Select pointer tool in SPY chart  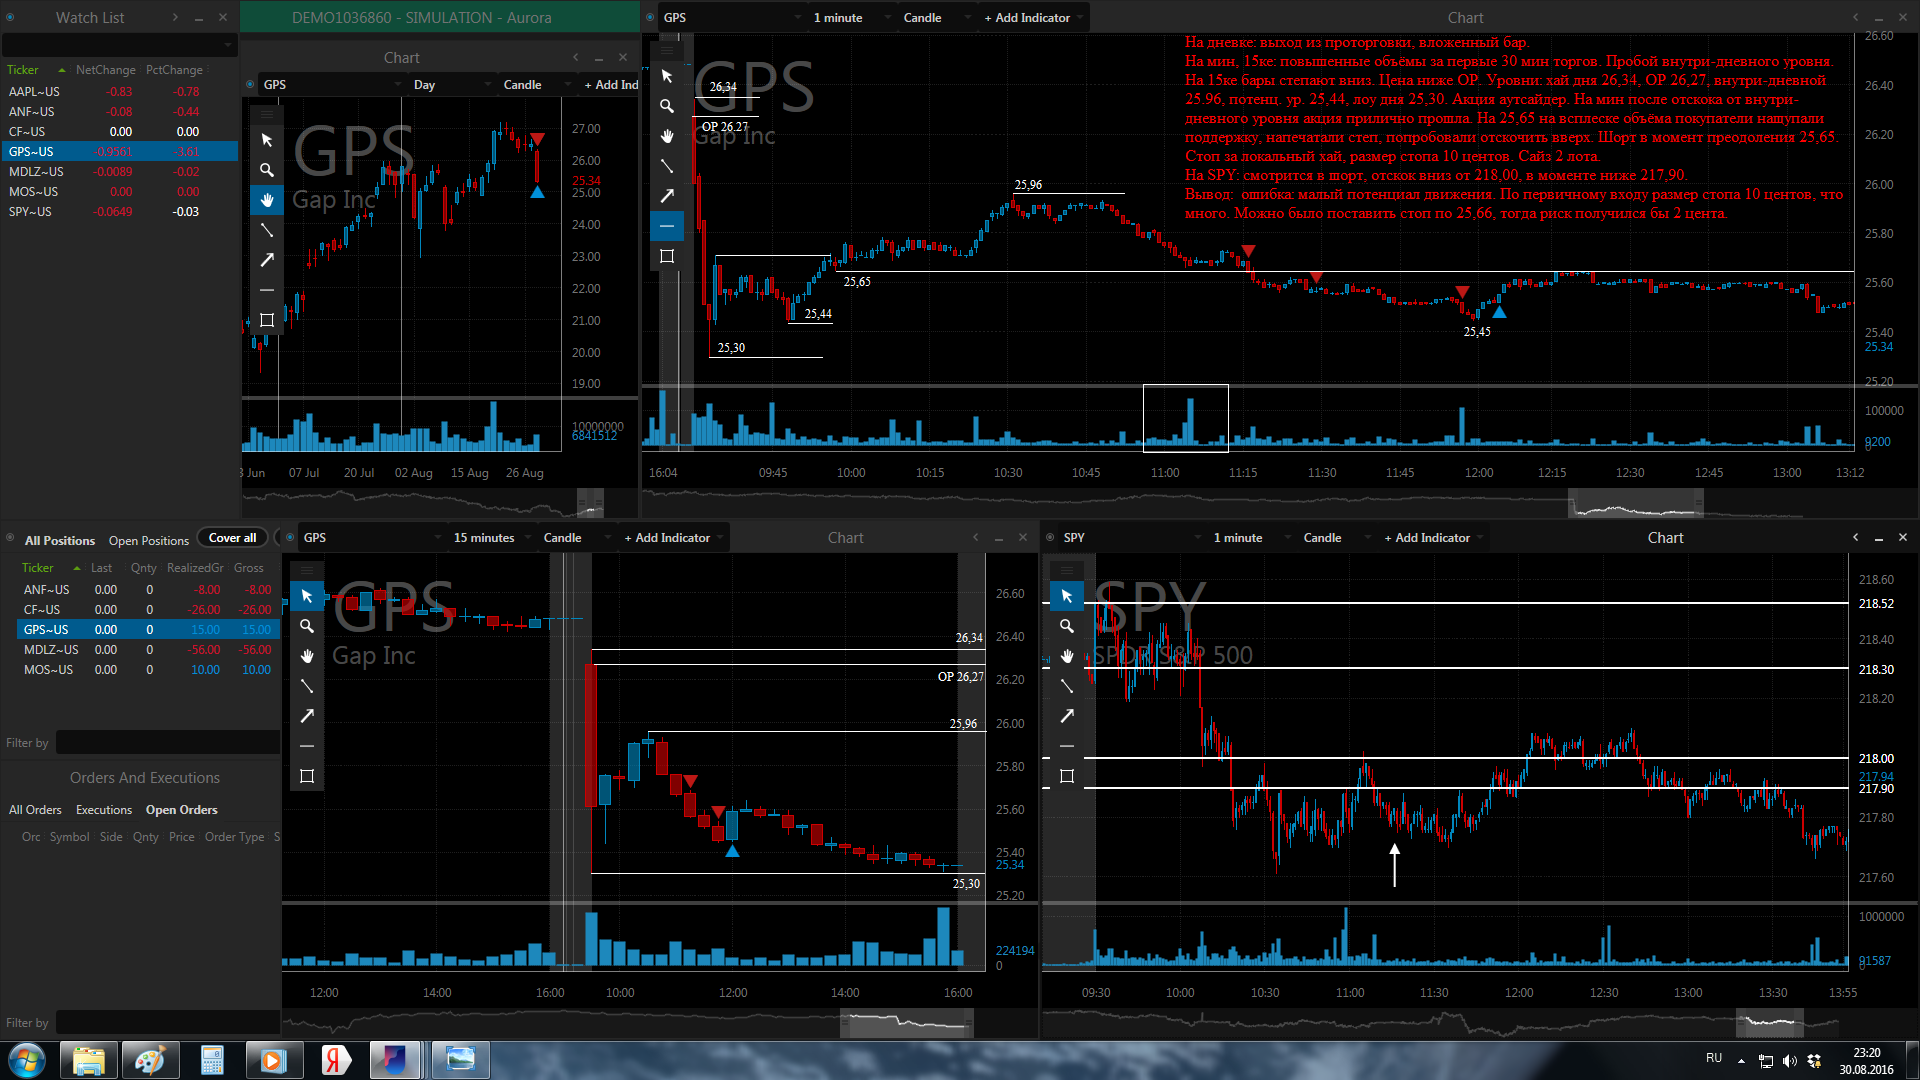(x=1067, y=596)
